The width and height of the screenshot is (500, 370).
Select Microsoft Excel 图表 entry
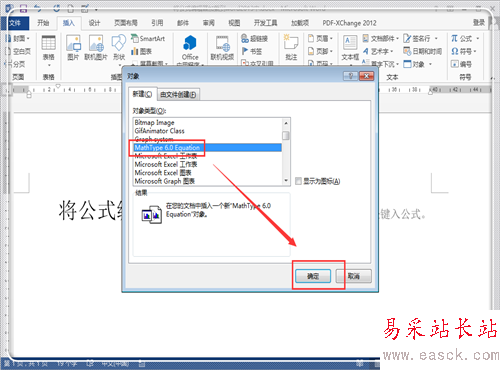207,173
